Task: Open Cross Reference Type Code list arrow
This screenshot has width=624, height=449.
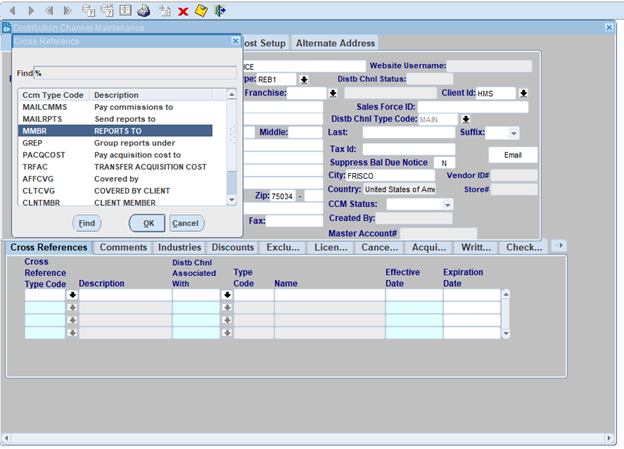Action: (x=72, y=295)
